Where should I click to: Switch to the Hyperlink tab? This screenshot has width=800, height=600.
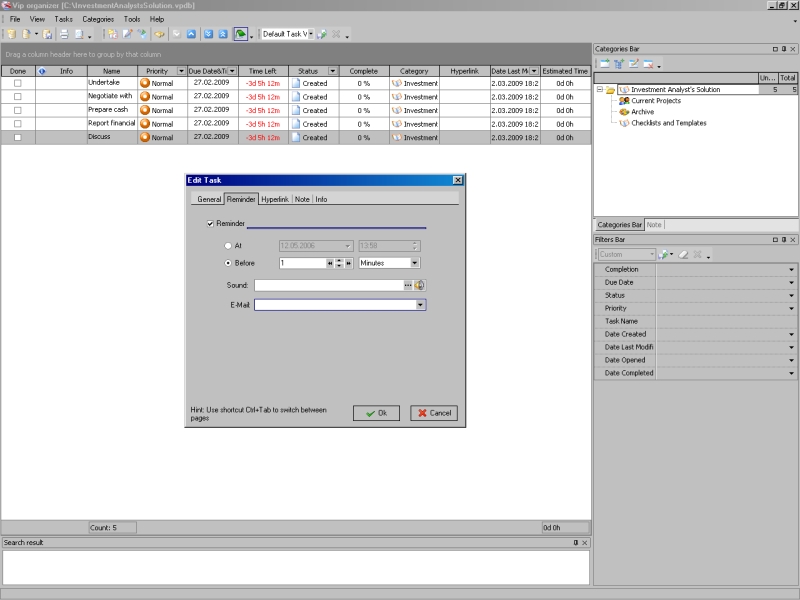point(275,199)
